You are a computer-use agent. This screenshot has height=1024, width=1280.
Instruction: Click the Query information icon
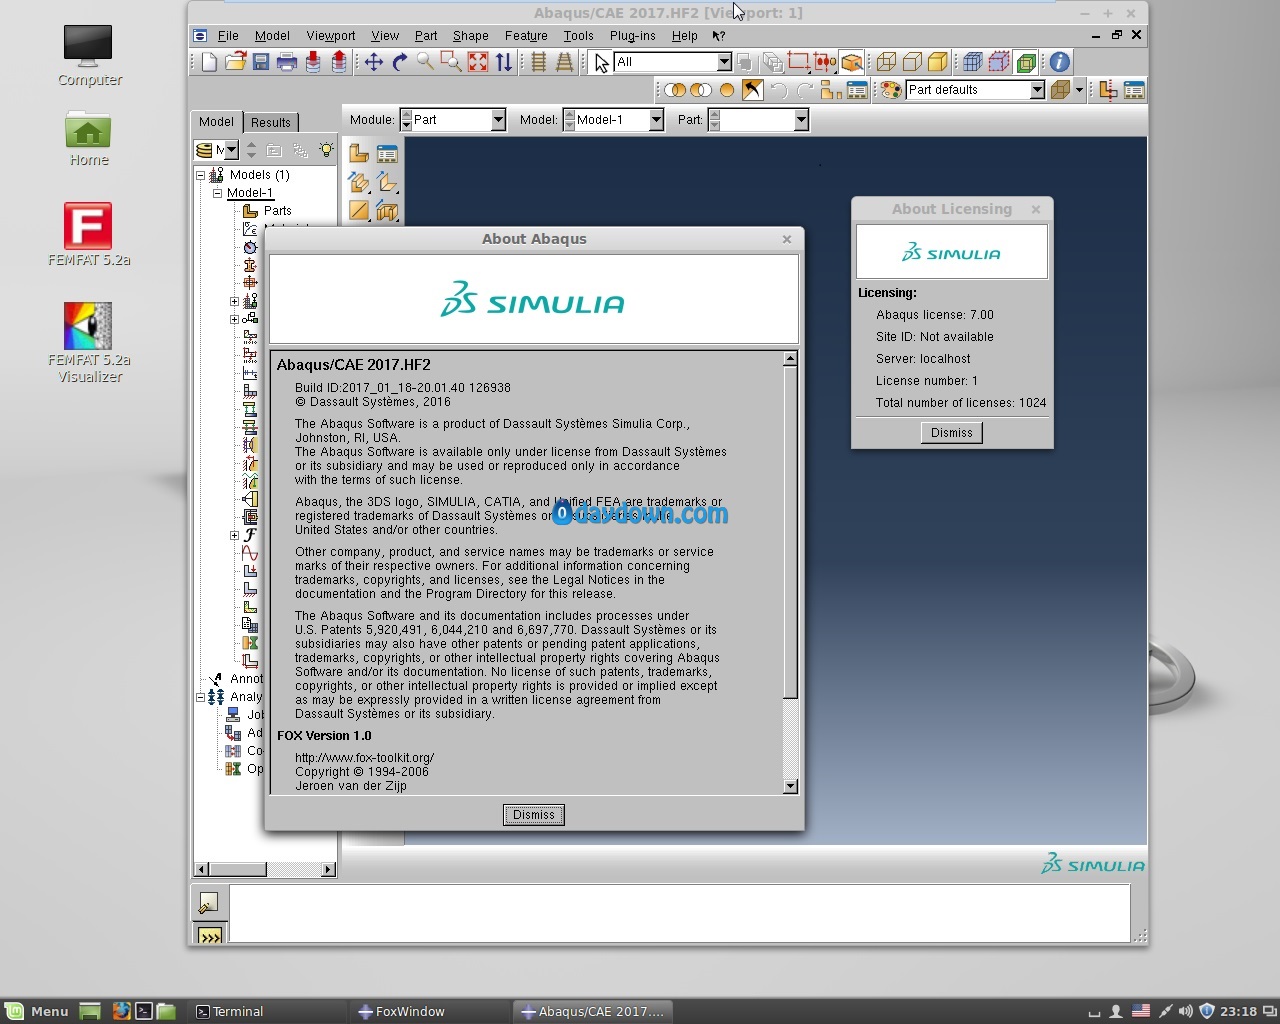1060,62
